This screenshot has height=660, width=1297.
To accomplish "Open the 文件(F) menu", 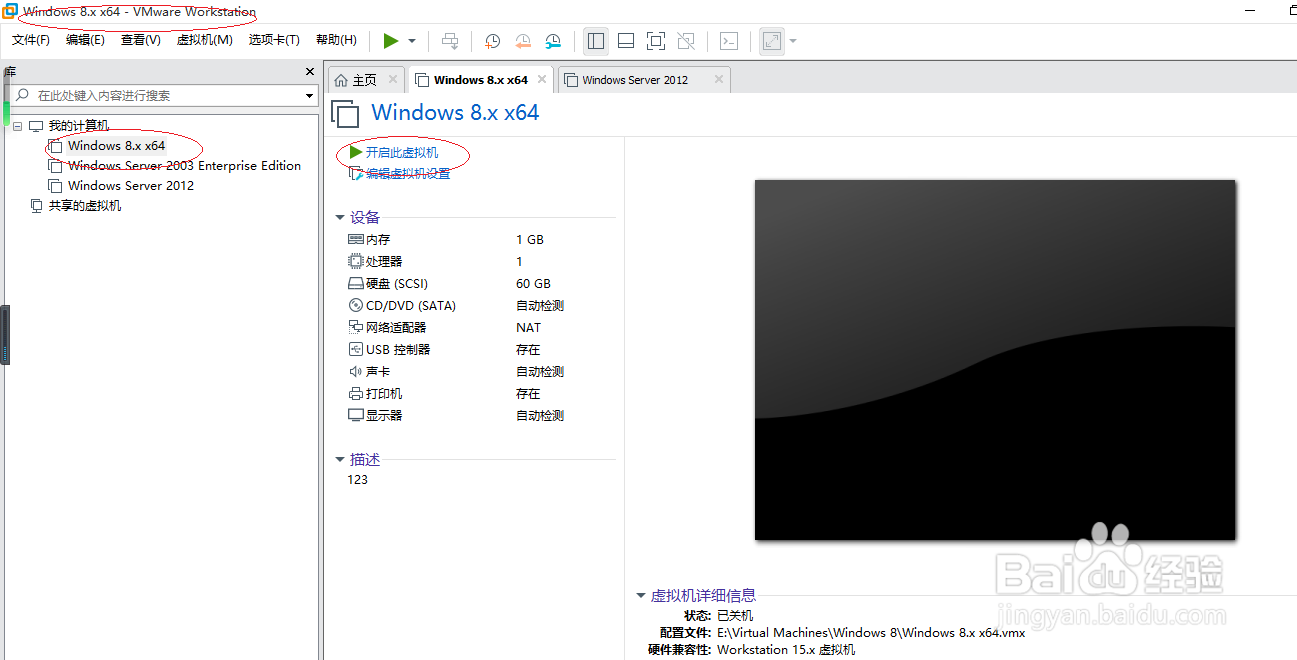I will 31,40.
